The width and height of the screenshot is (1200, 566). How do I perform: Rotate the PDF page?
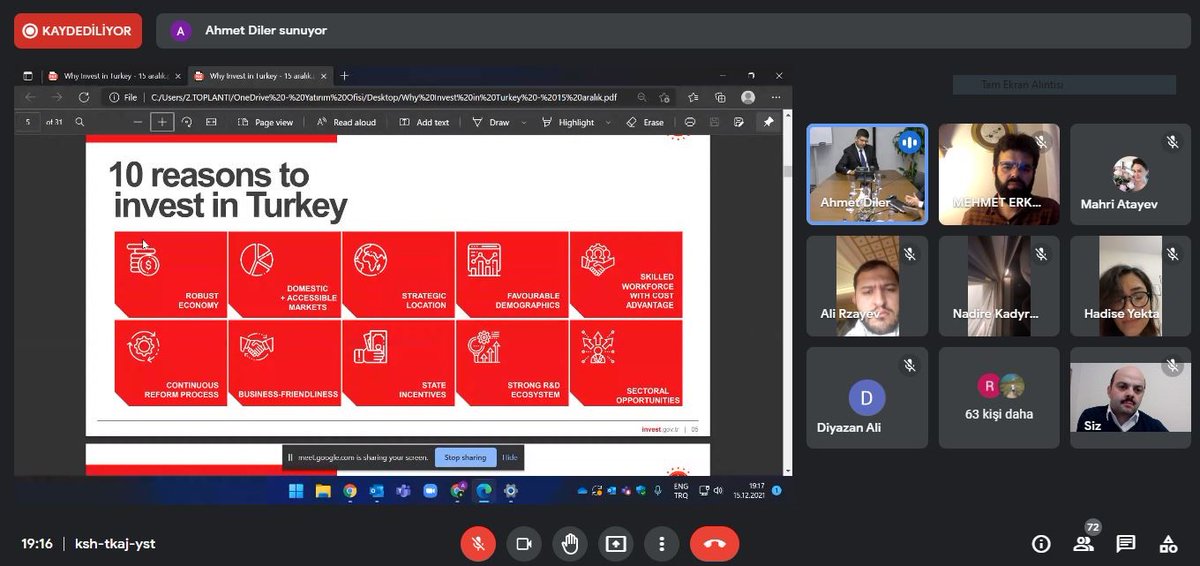(x=187, y=122)
